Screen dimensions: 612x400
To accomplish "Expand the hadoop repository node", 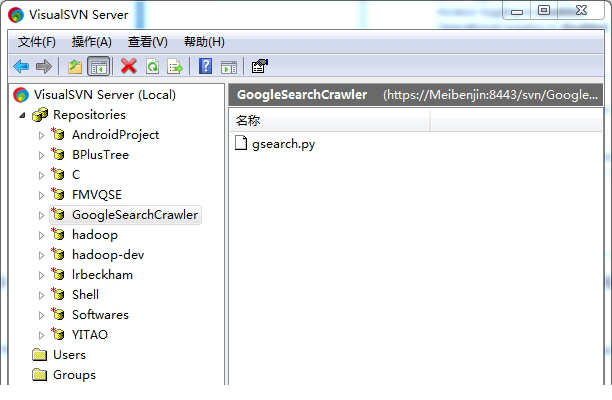I will click(41, 235).
